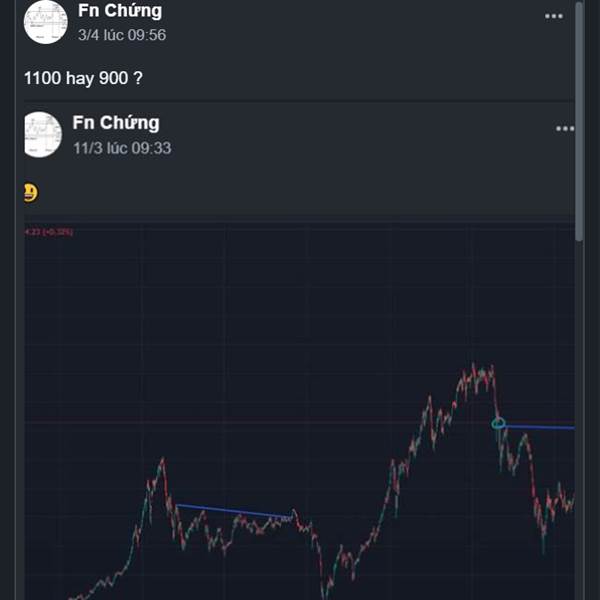Click the scrollbar track below the thumb
The image size is (600, 600).
580,420
